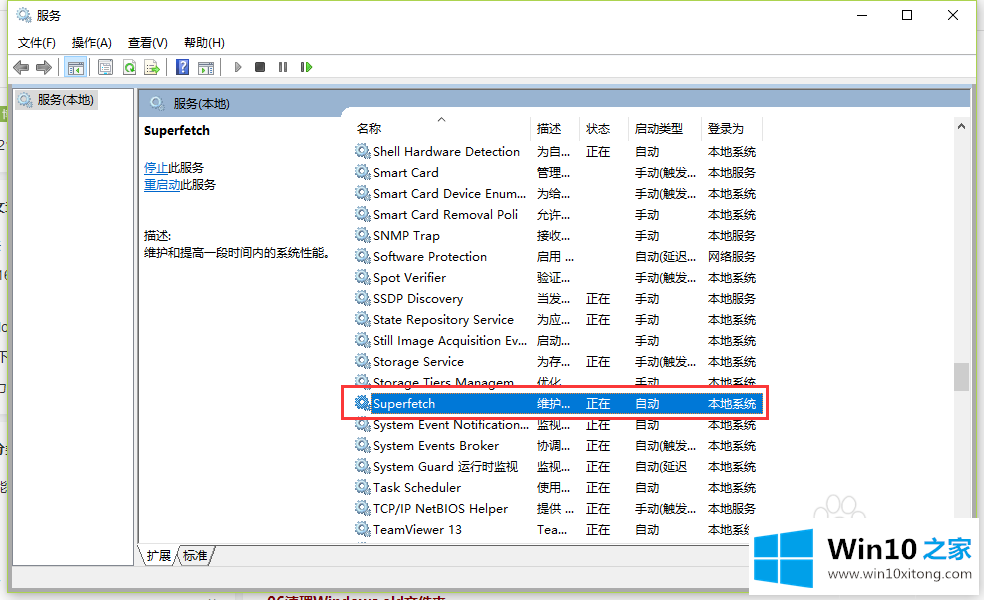Select 服务(本地) in the left tree
This screenshot has width=984, height=600.
[65, 100]
